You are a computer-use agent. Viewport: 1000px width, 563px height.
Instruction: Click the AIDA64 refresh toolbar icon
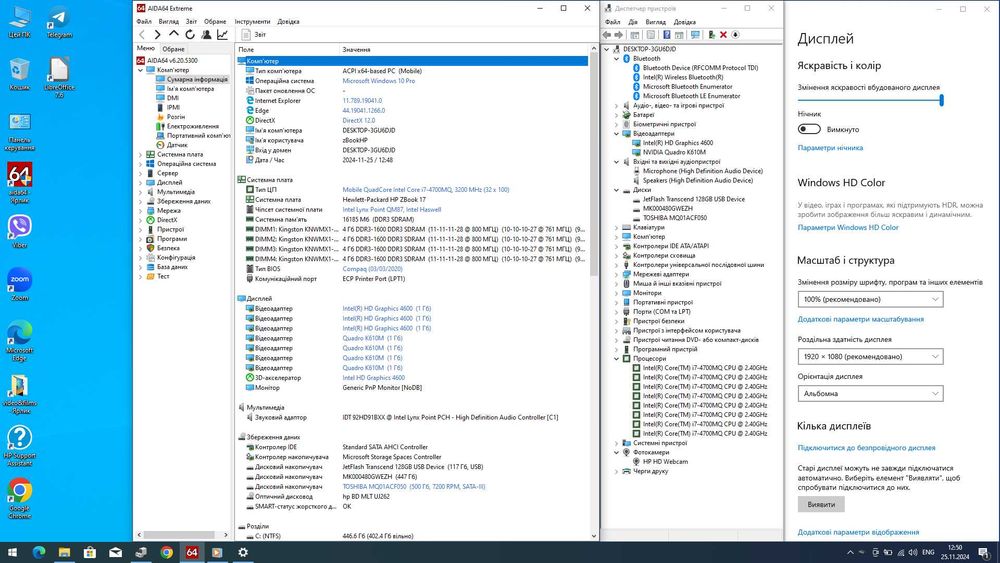point(190,34)
